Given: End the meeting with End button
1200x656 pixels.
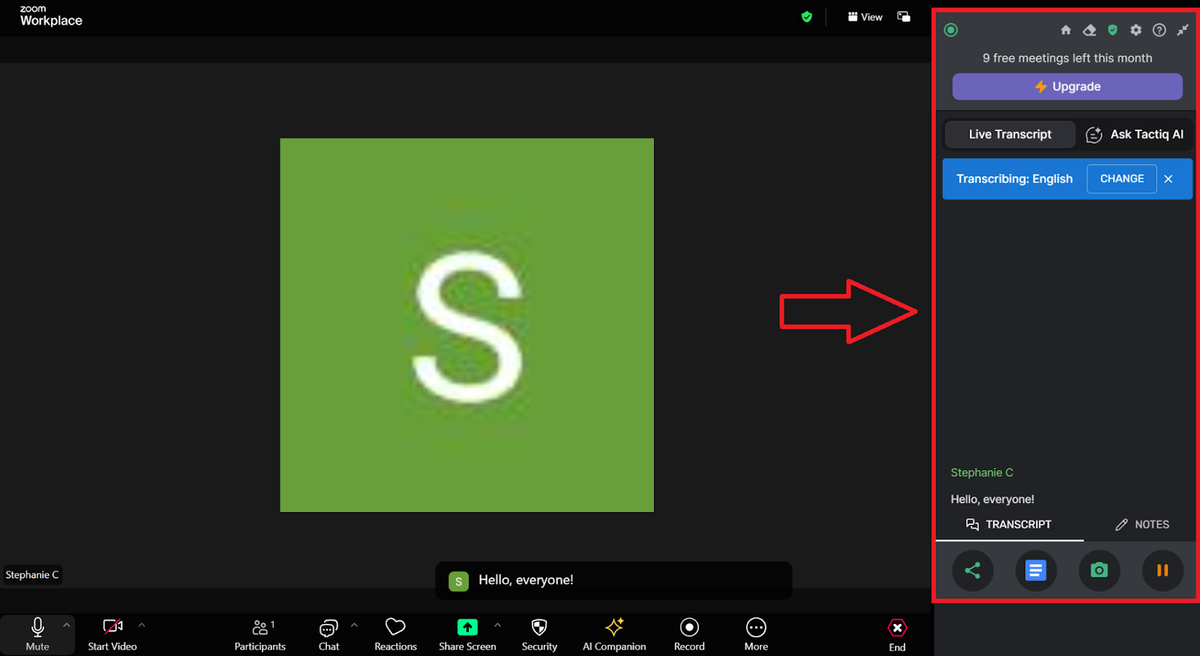Looking at the screenshot, I should pyautogui.click(x=897, y=634).
